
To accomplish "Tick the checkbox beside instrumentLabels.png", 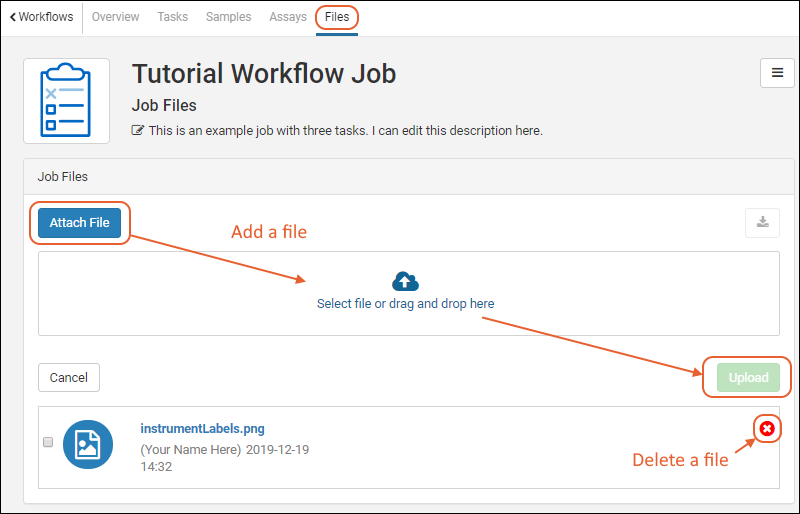I will [x=48, y=442].
